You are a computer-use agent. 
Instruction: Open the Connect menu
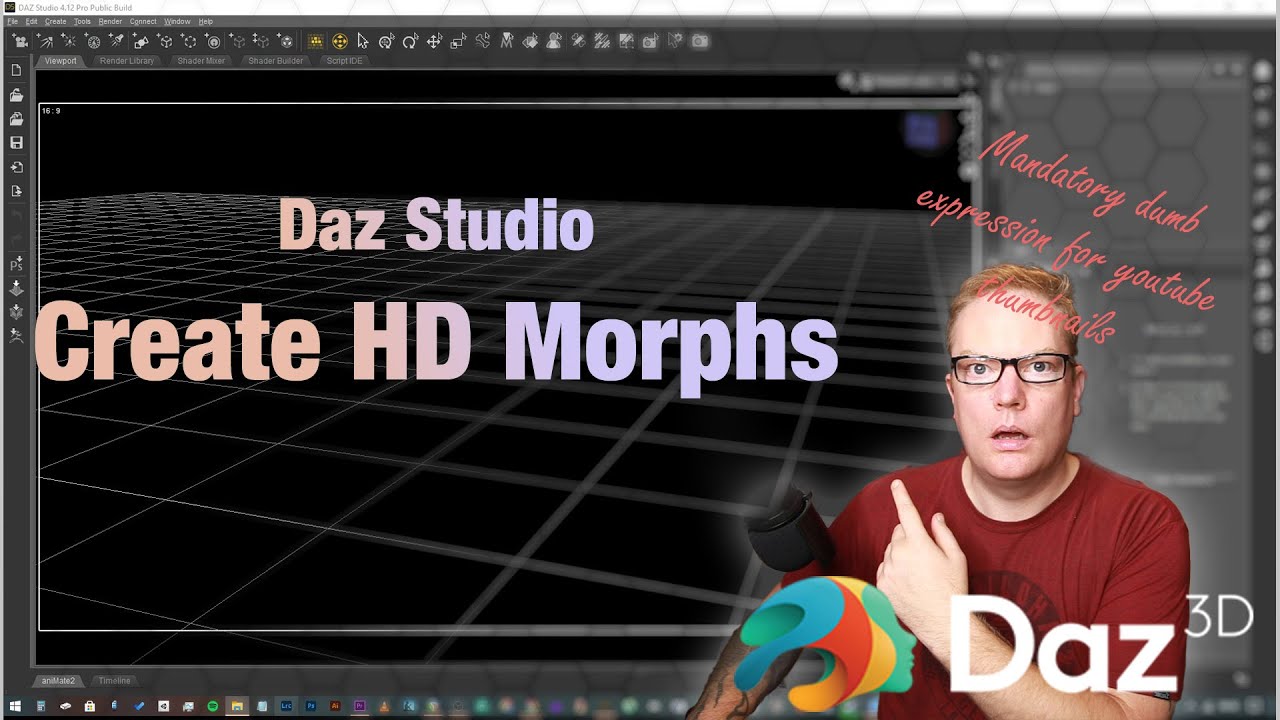click(x=143, y=21)
